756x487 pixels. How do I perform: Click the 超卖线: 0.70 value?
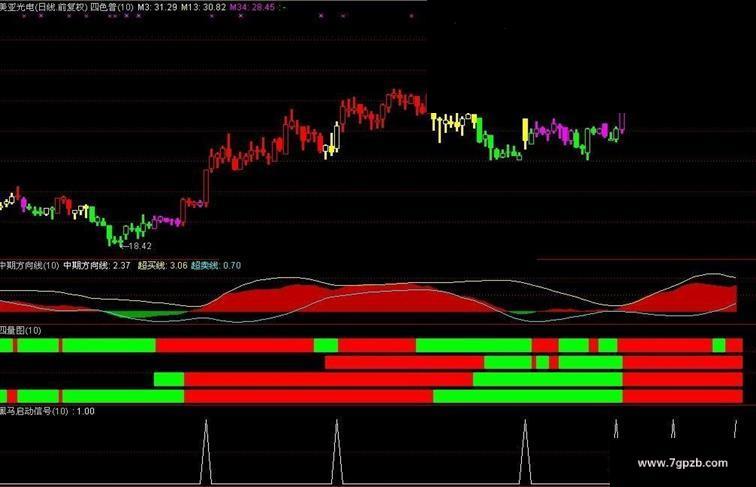pyautogui.click(x=216, y=265)
